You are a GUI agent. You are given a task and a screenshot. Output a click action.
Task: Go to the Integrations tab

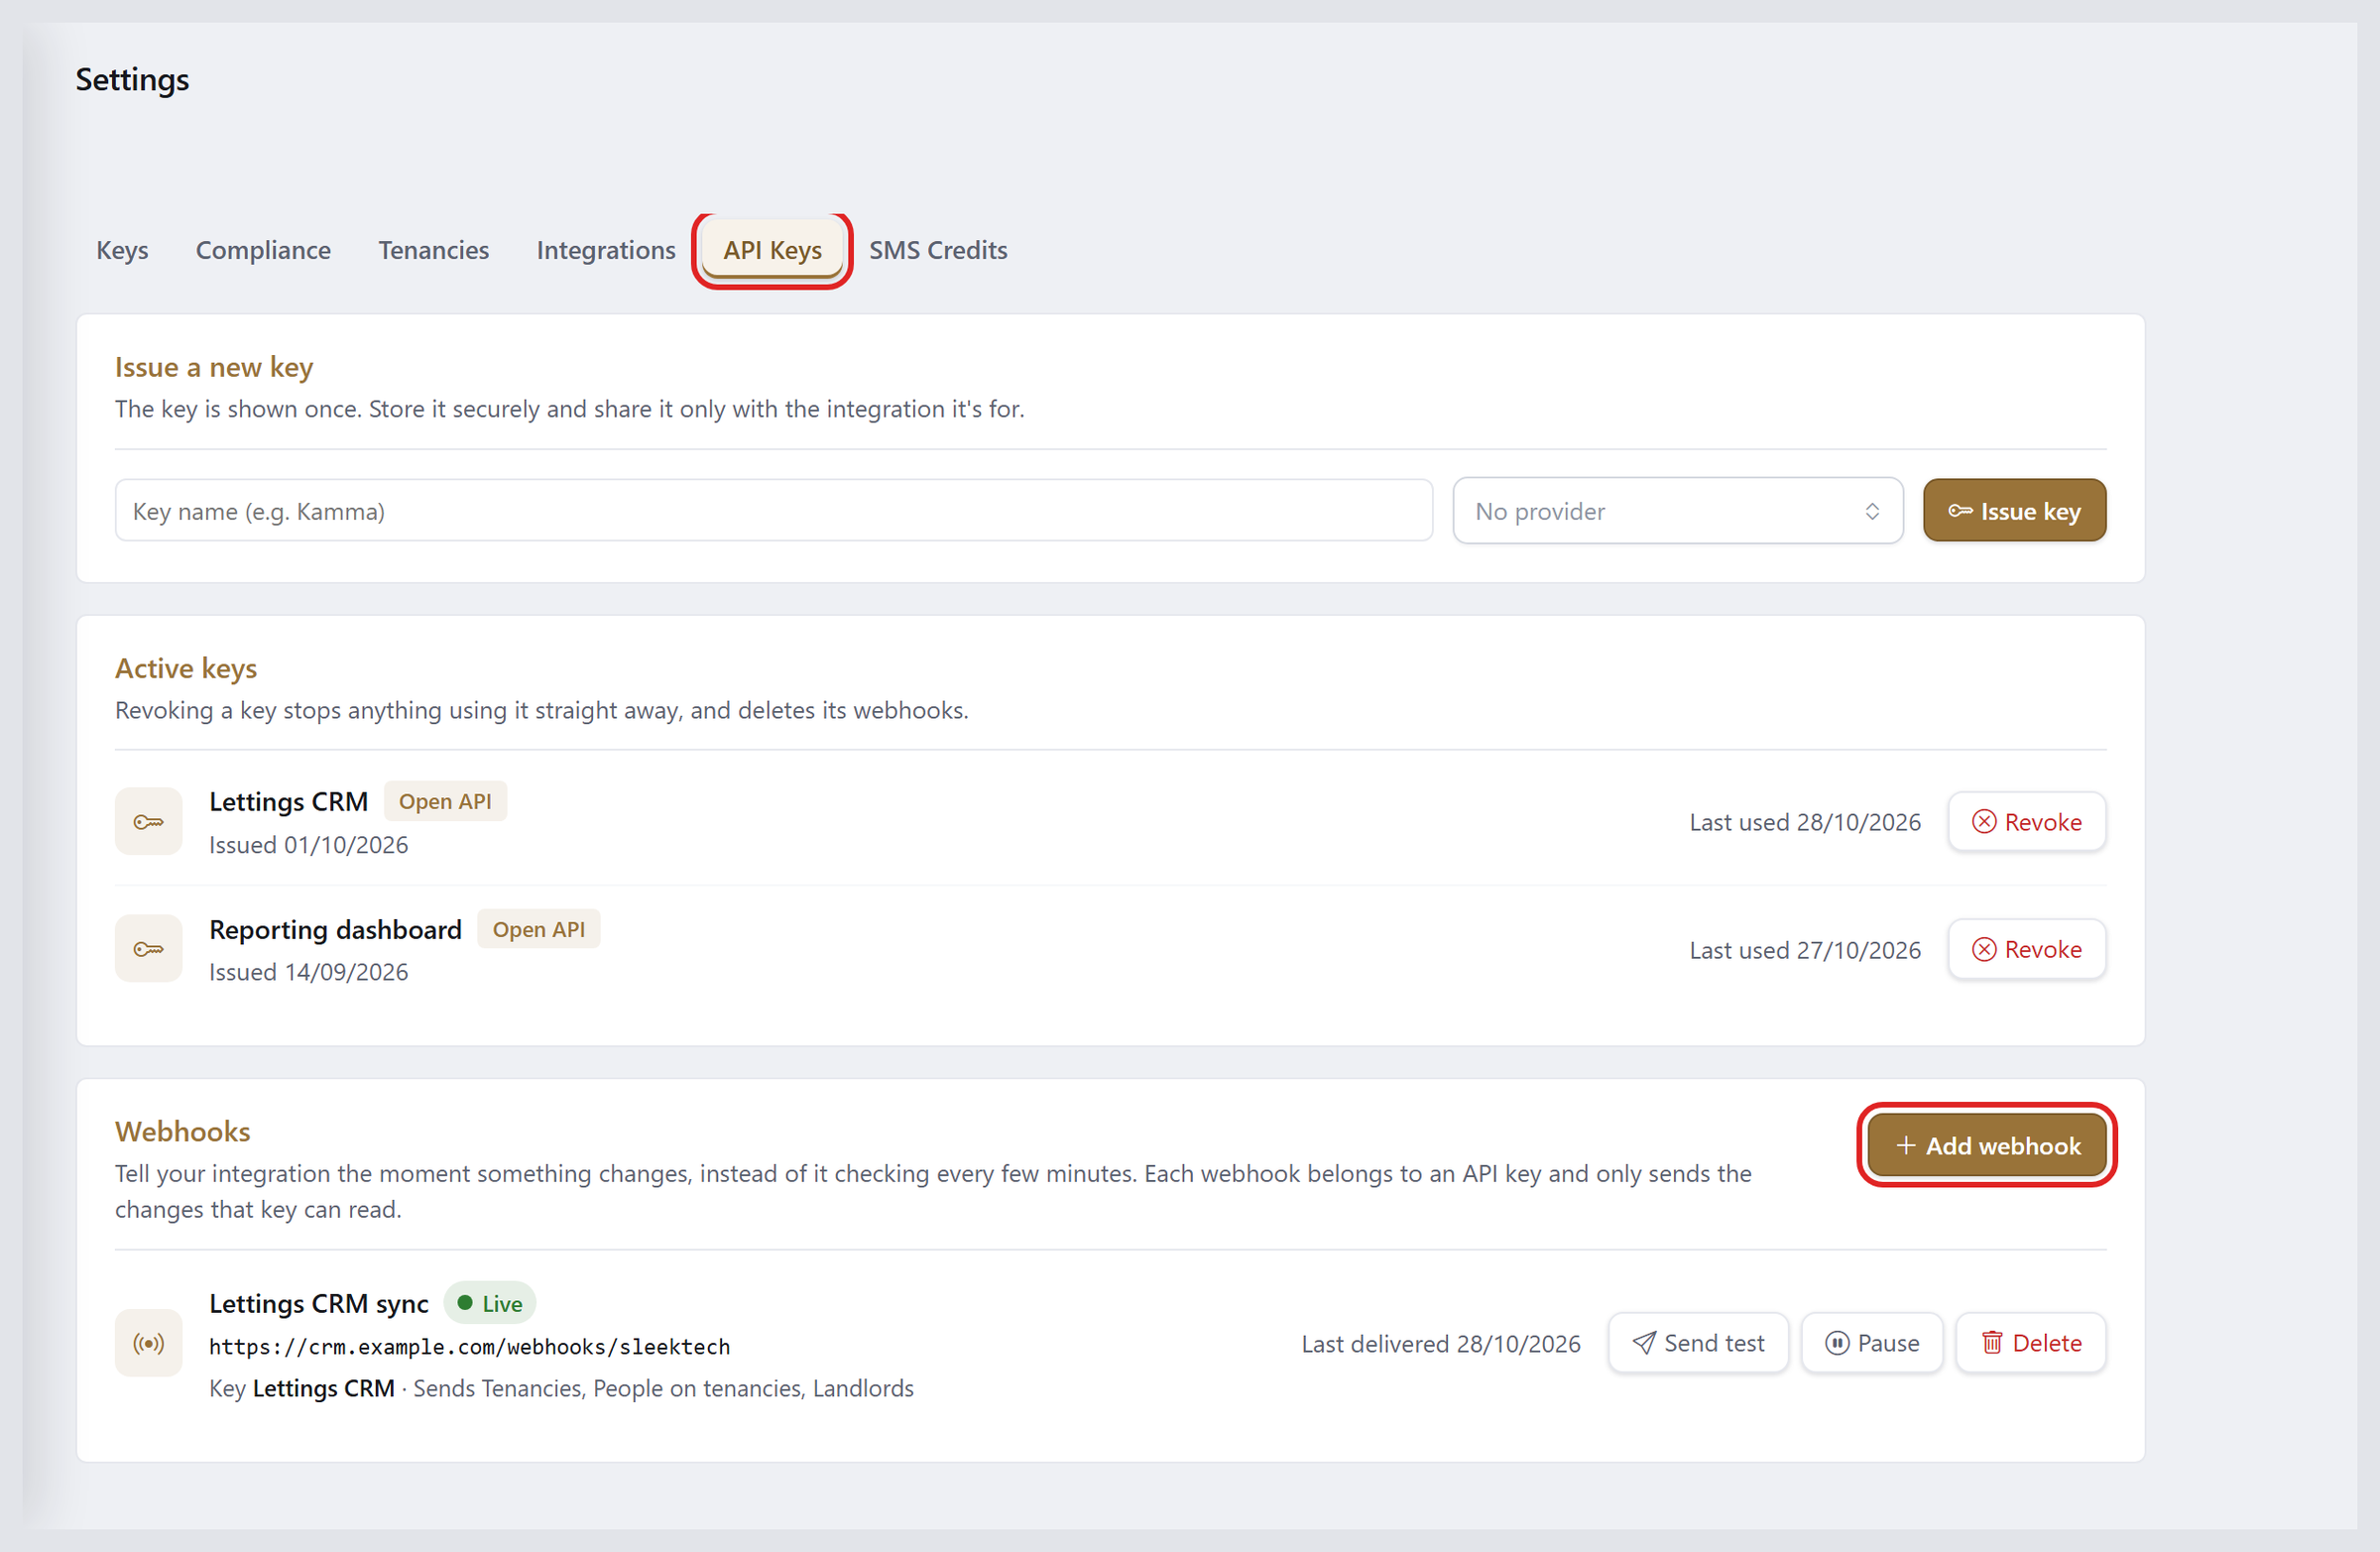point(606,250)
